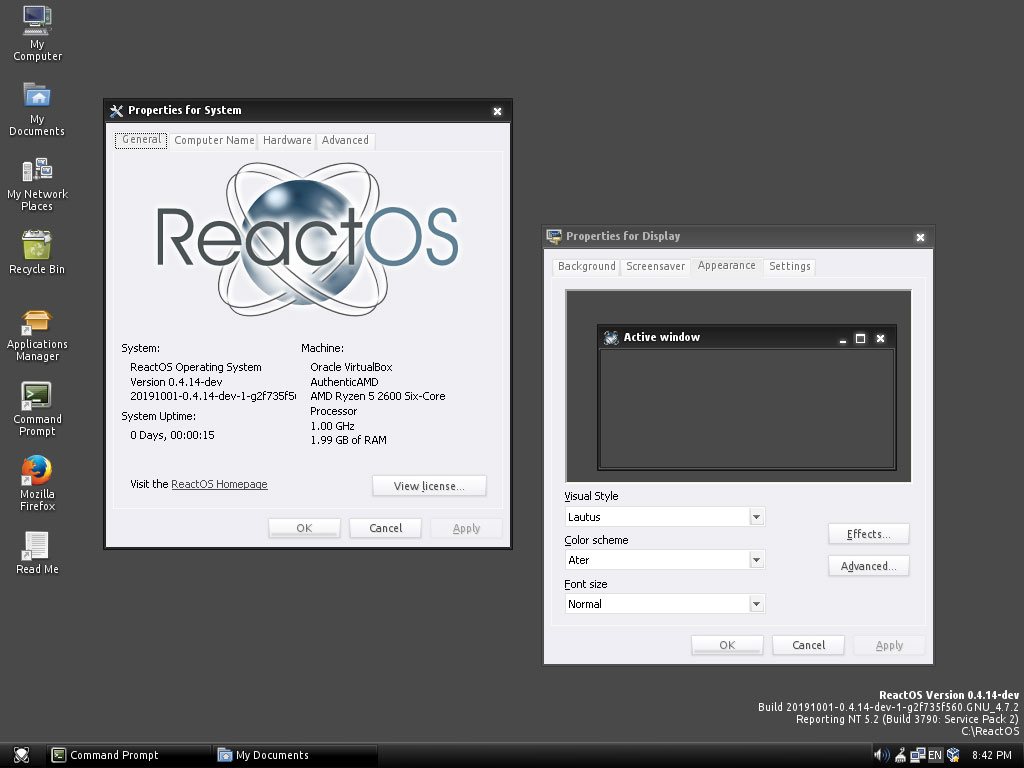The width and height of the screenshot is (1024, 768).
Task: Click the VirtualBox Guest Additions tray icon
Action: pyautogui.click(x=953, y=754)
